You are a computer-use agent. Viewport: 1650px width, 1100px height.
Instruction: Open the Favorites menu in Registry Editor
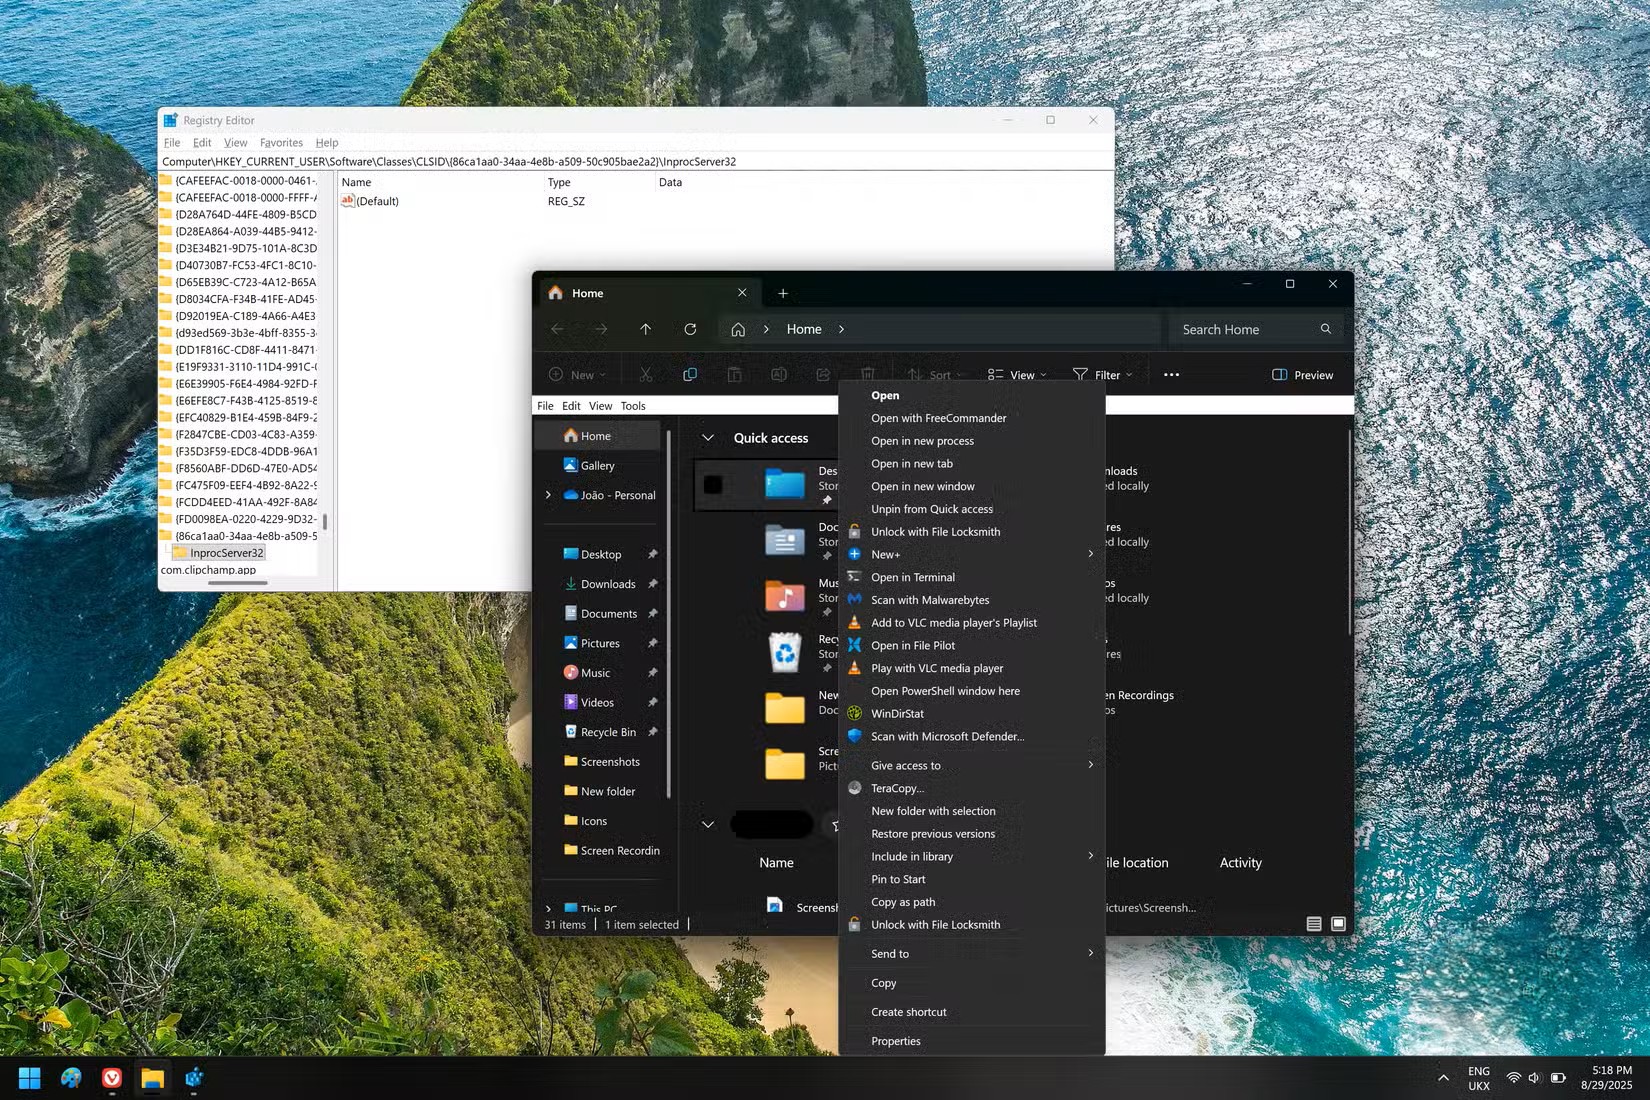[x=281, y=142]
